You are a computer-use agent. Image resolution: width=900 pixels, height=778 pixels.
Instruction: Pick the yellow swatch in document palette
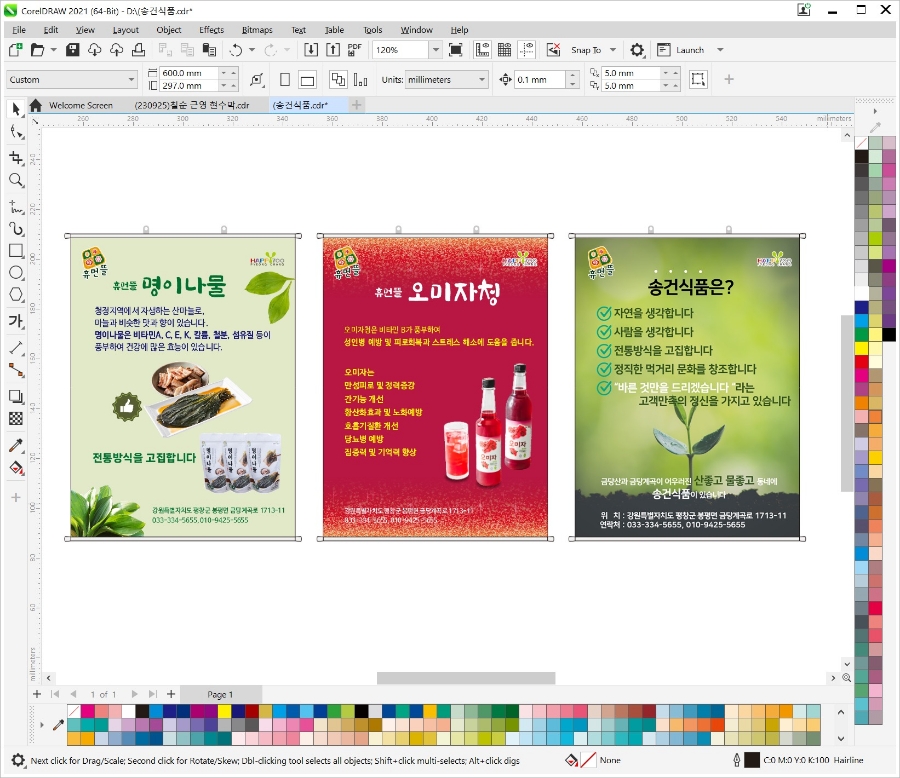click(x=224, y=711)
